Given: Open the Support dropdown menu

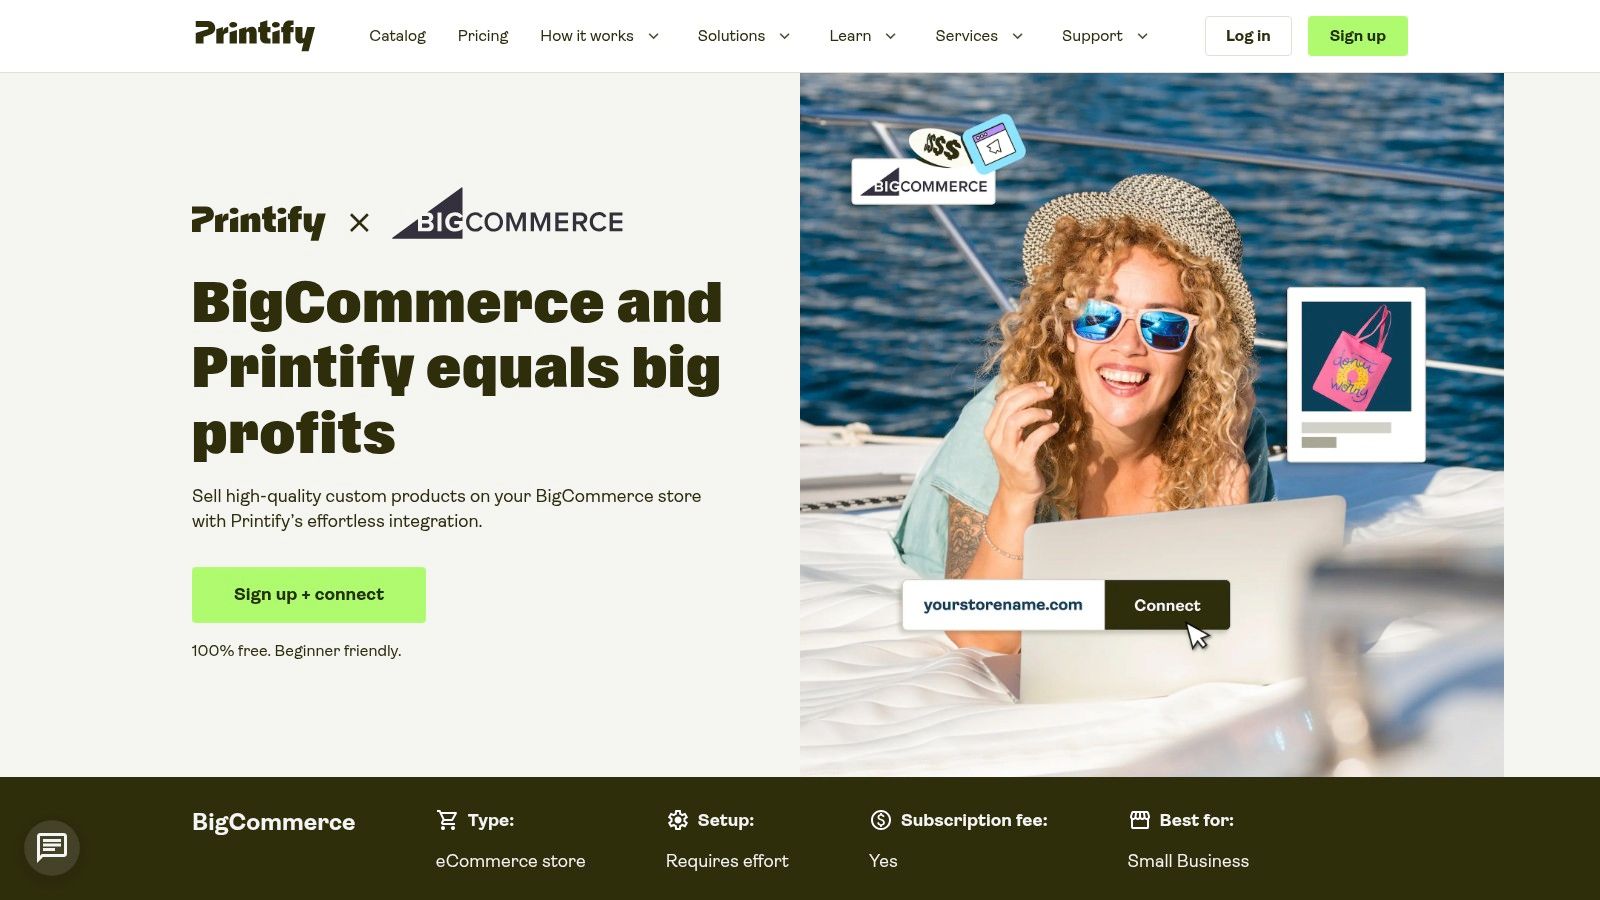Looking at the screenshot, I should 1105,36.
